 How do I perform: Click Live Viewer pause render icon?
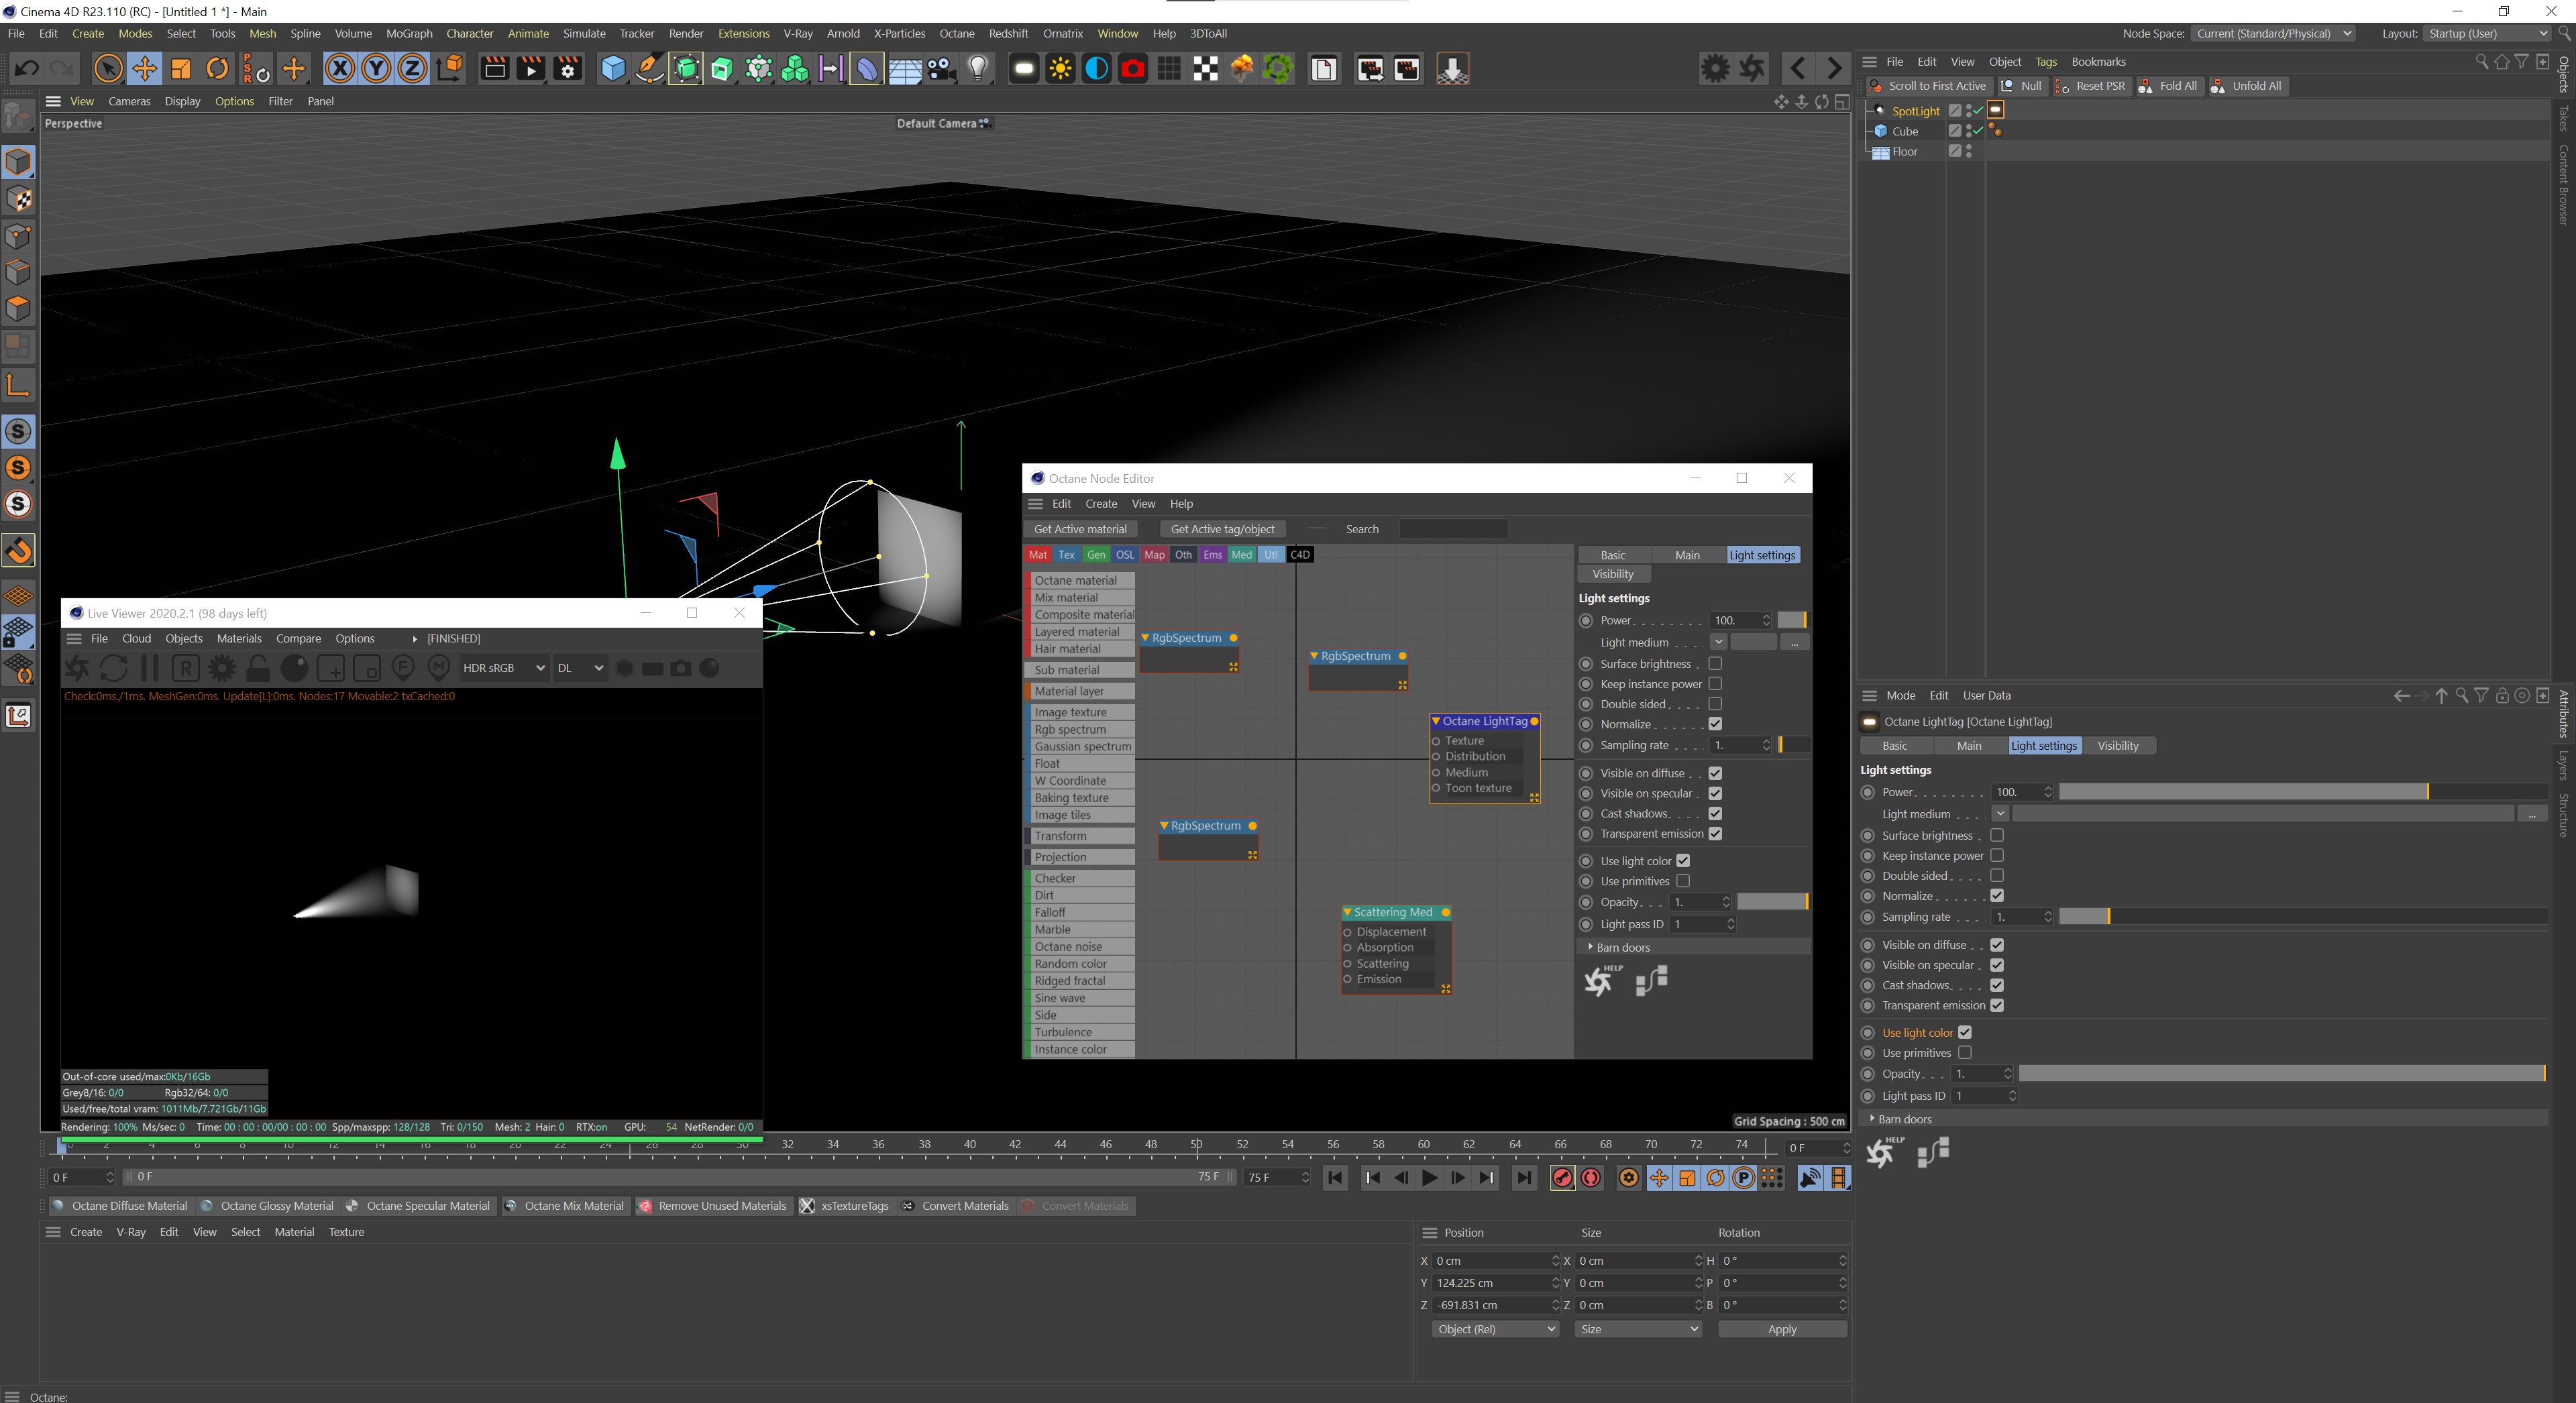pyautogui.click(x=150, y=668)
